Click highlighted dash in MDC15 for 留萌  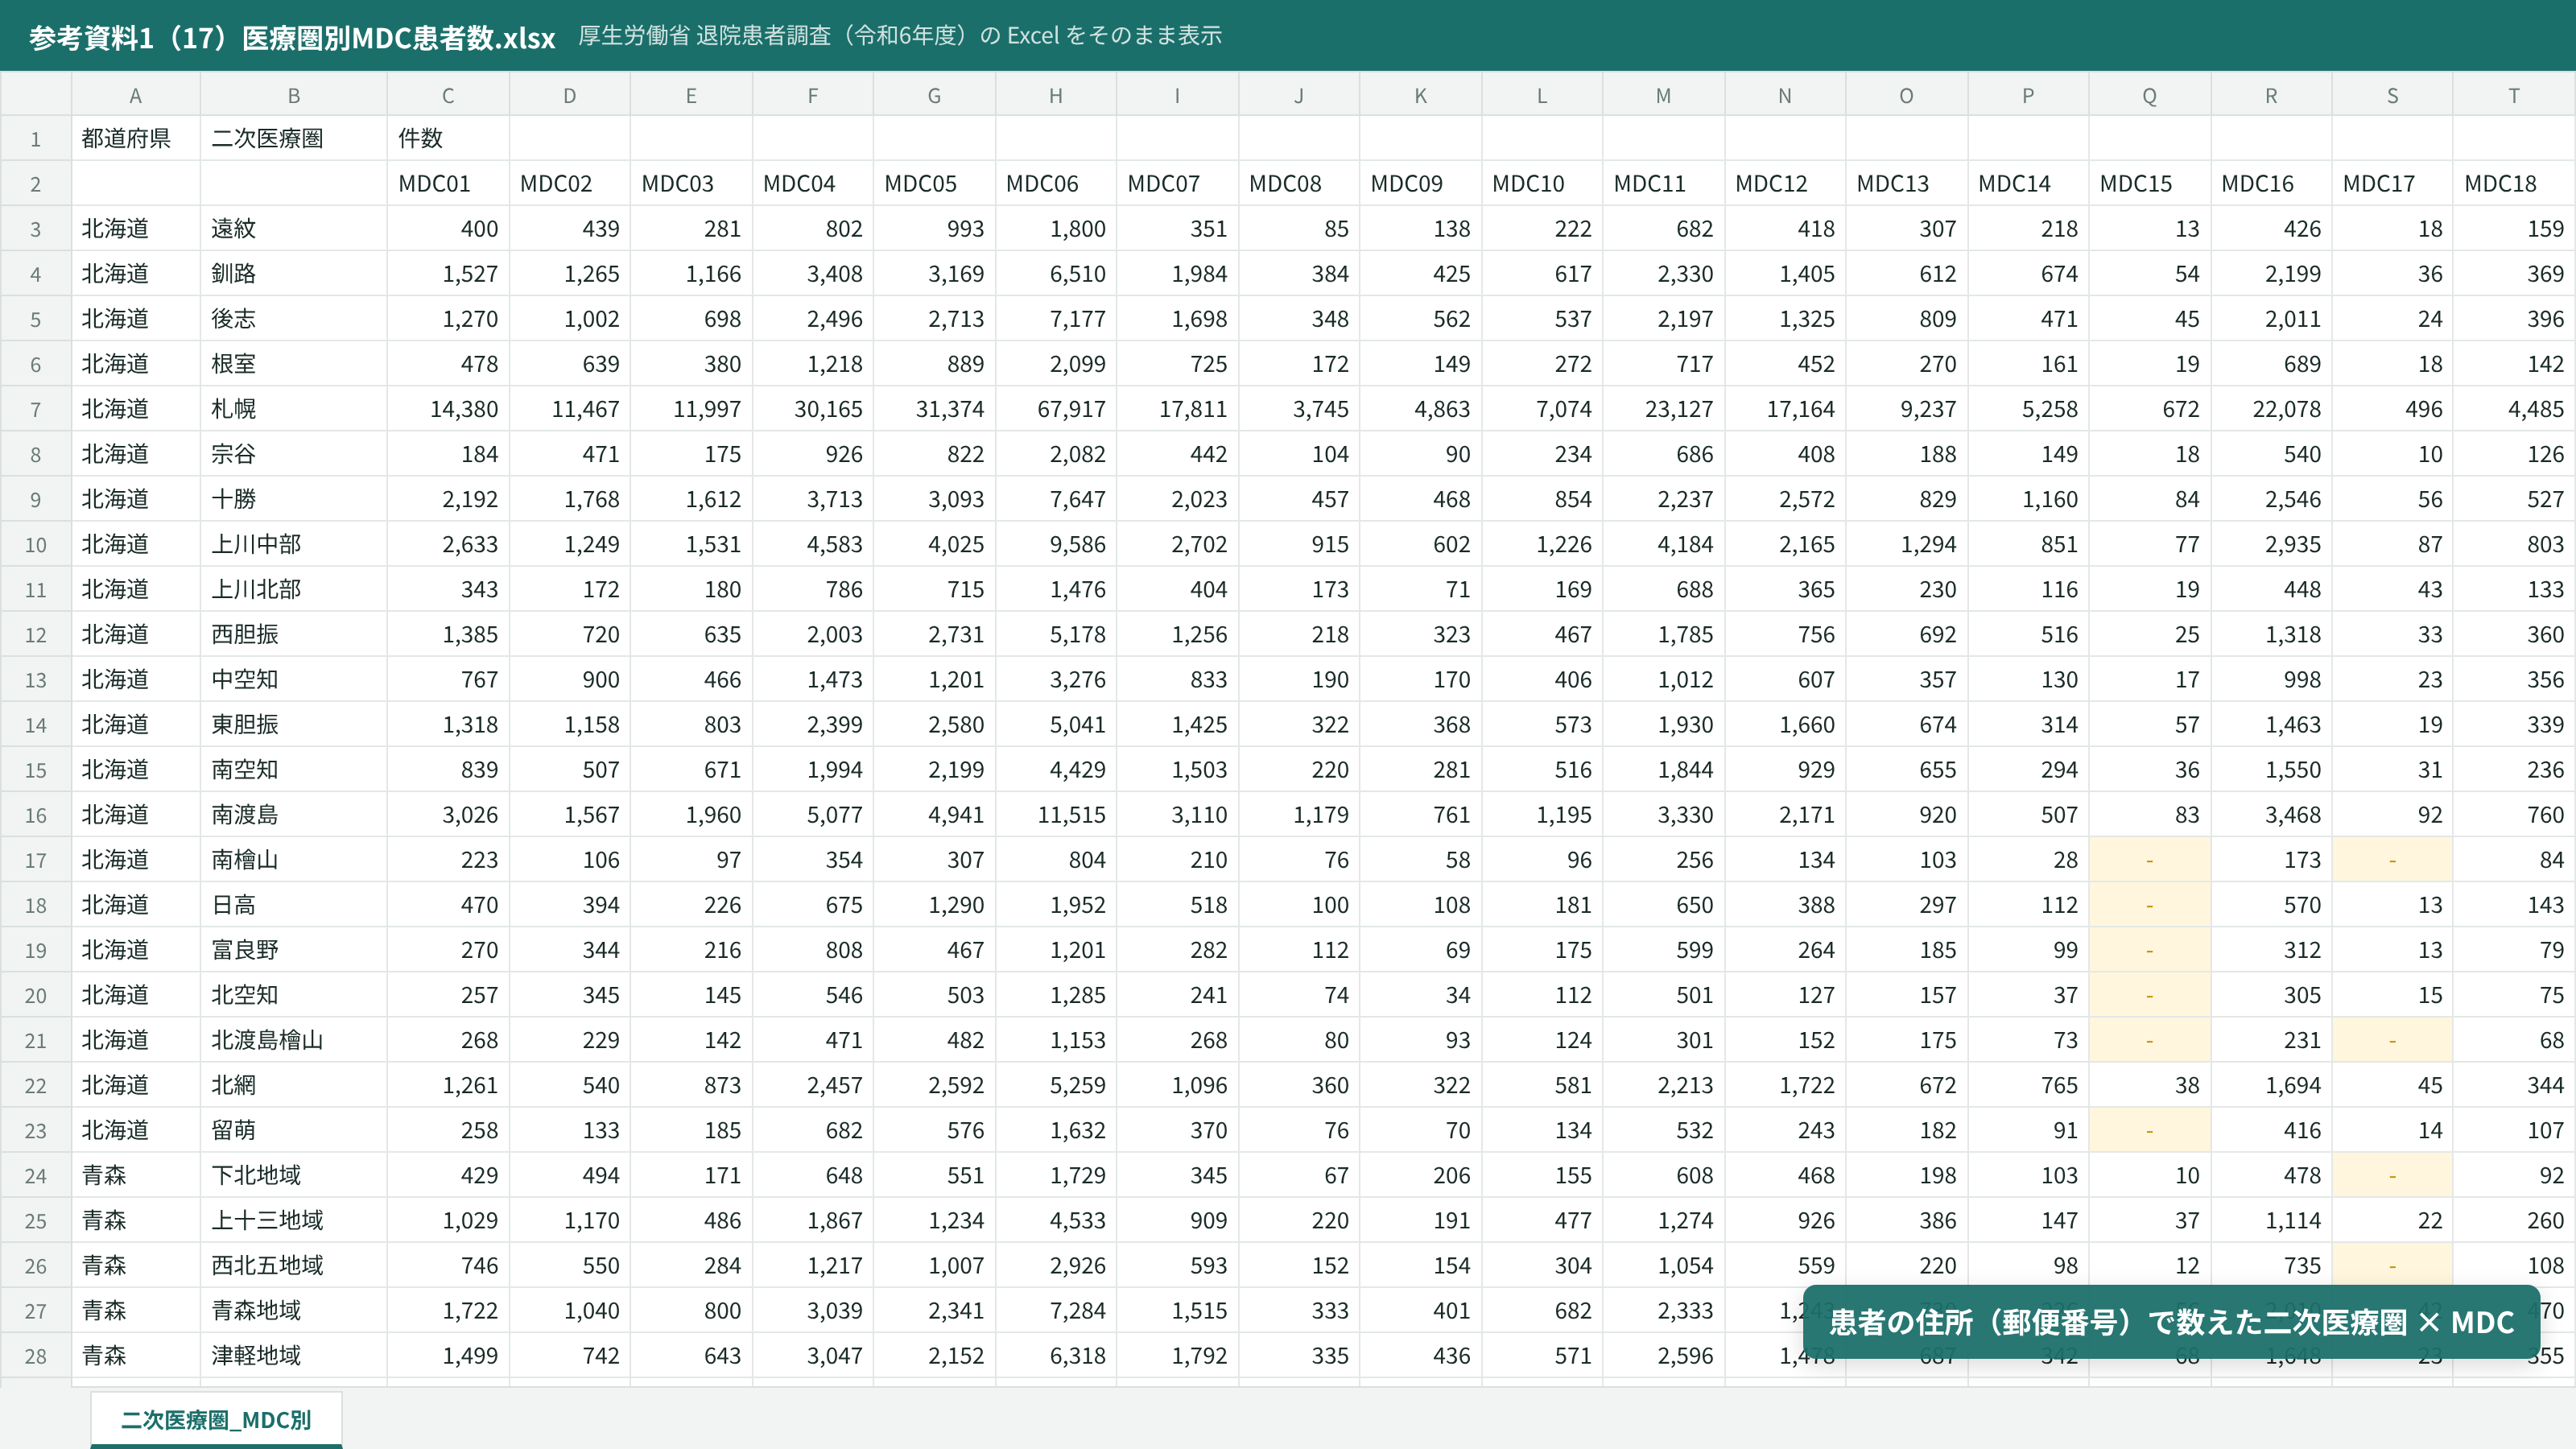click(2150, 1131)
